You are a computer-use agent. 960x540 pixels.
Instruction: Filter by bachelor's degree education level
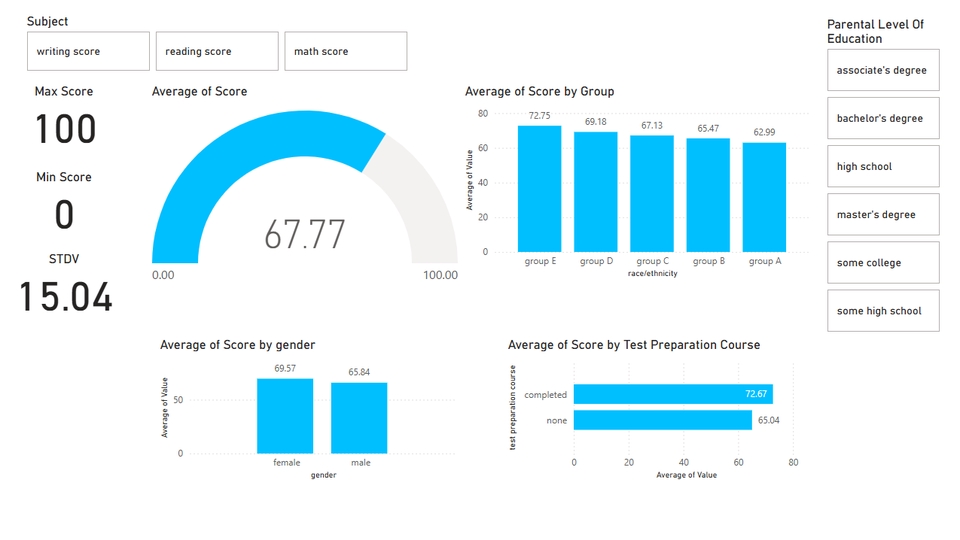(x=883, y=118)
